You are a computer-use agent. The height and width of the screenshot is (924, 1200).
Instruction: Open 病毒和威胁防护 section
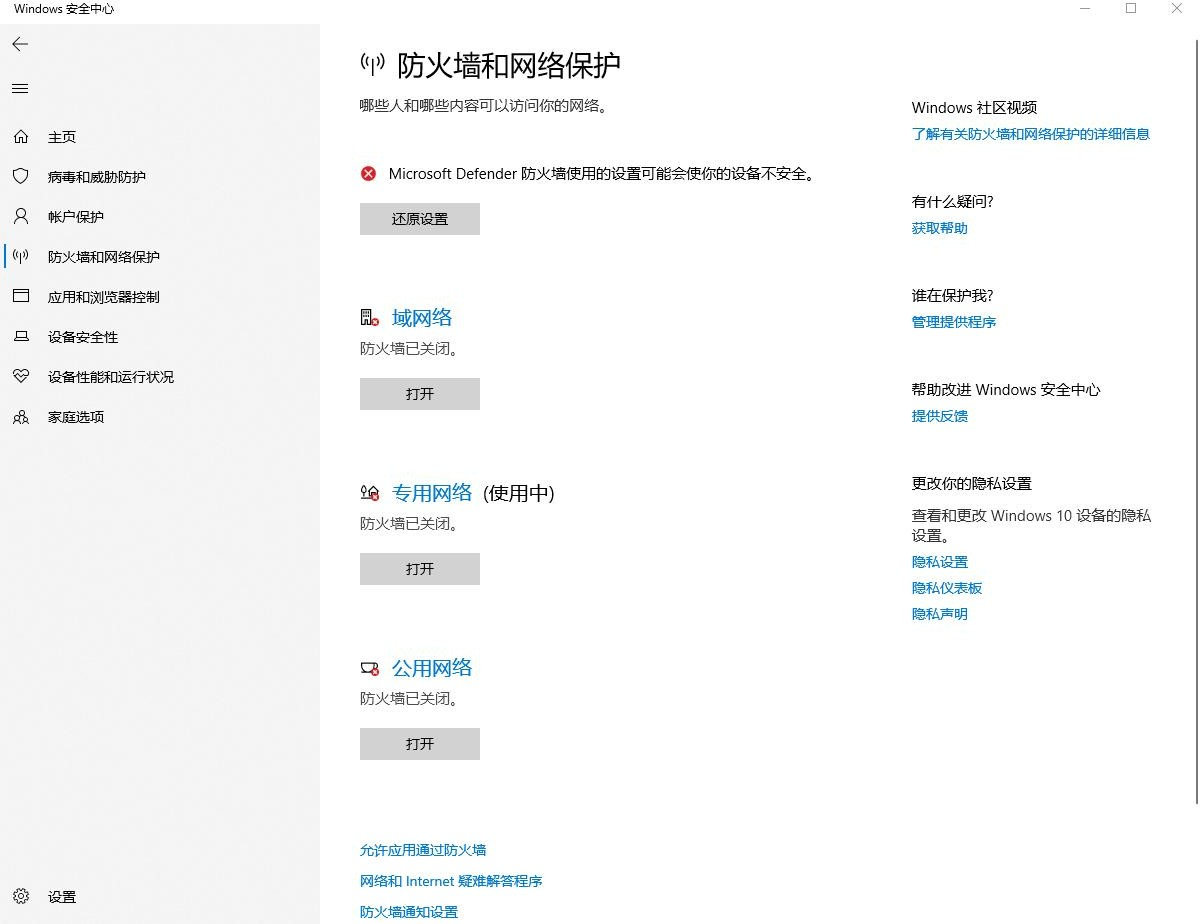(x=97, y=177)
